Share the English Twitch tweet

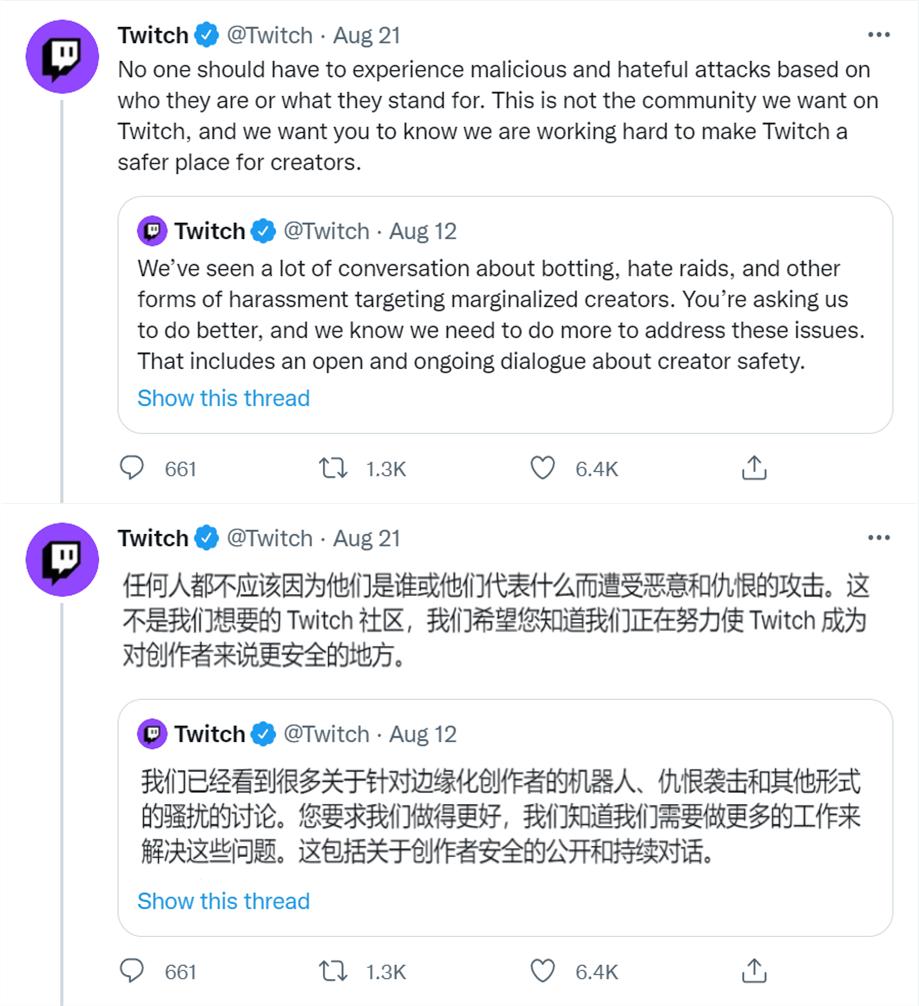(x=755, y=468)
